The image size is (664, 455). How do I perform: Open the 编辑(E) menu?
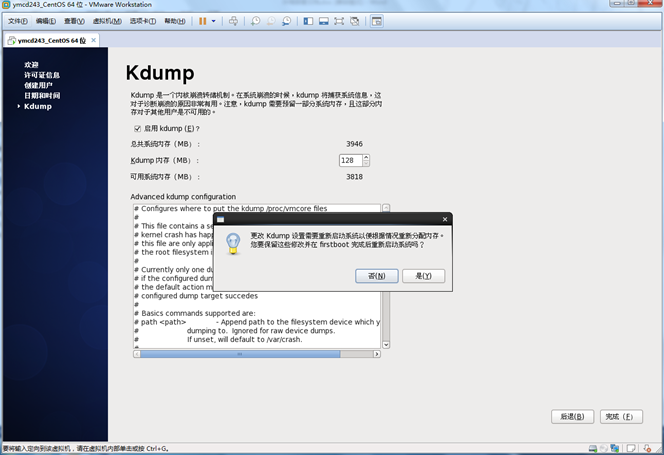[45, 21]
